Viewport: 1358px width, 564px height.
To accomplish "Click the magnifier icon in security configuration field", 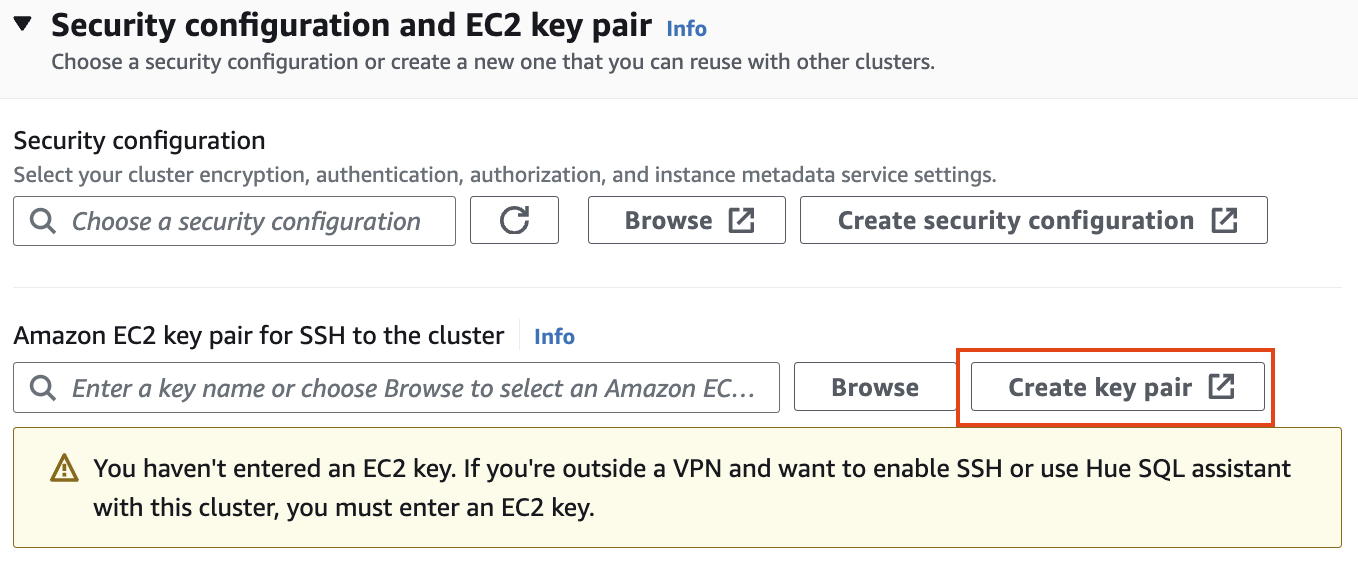I will pyautogui.click(x=43, y=221).
